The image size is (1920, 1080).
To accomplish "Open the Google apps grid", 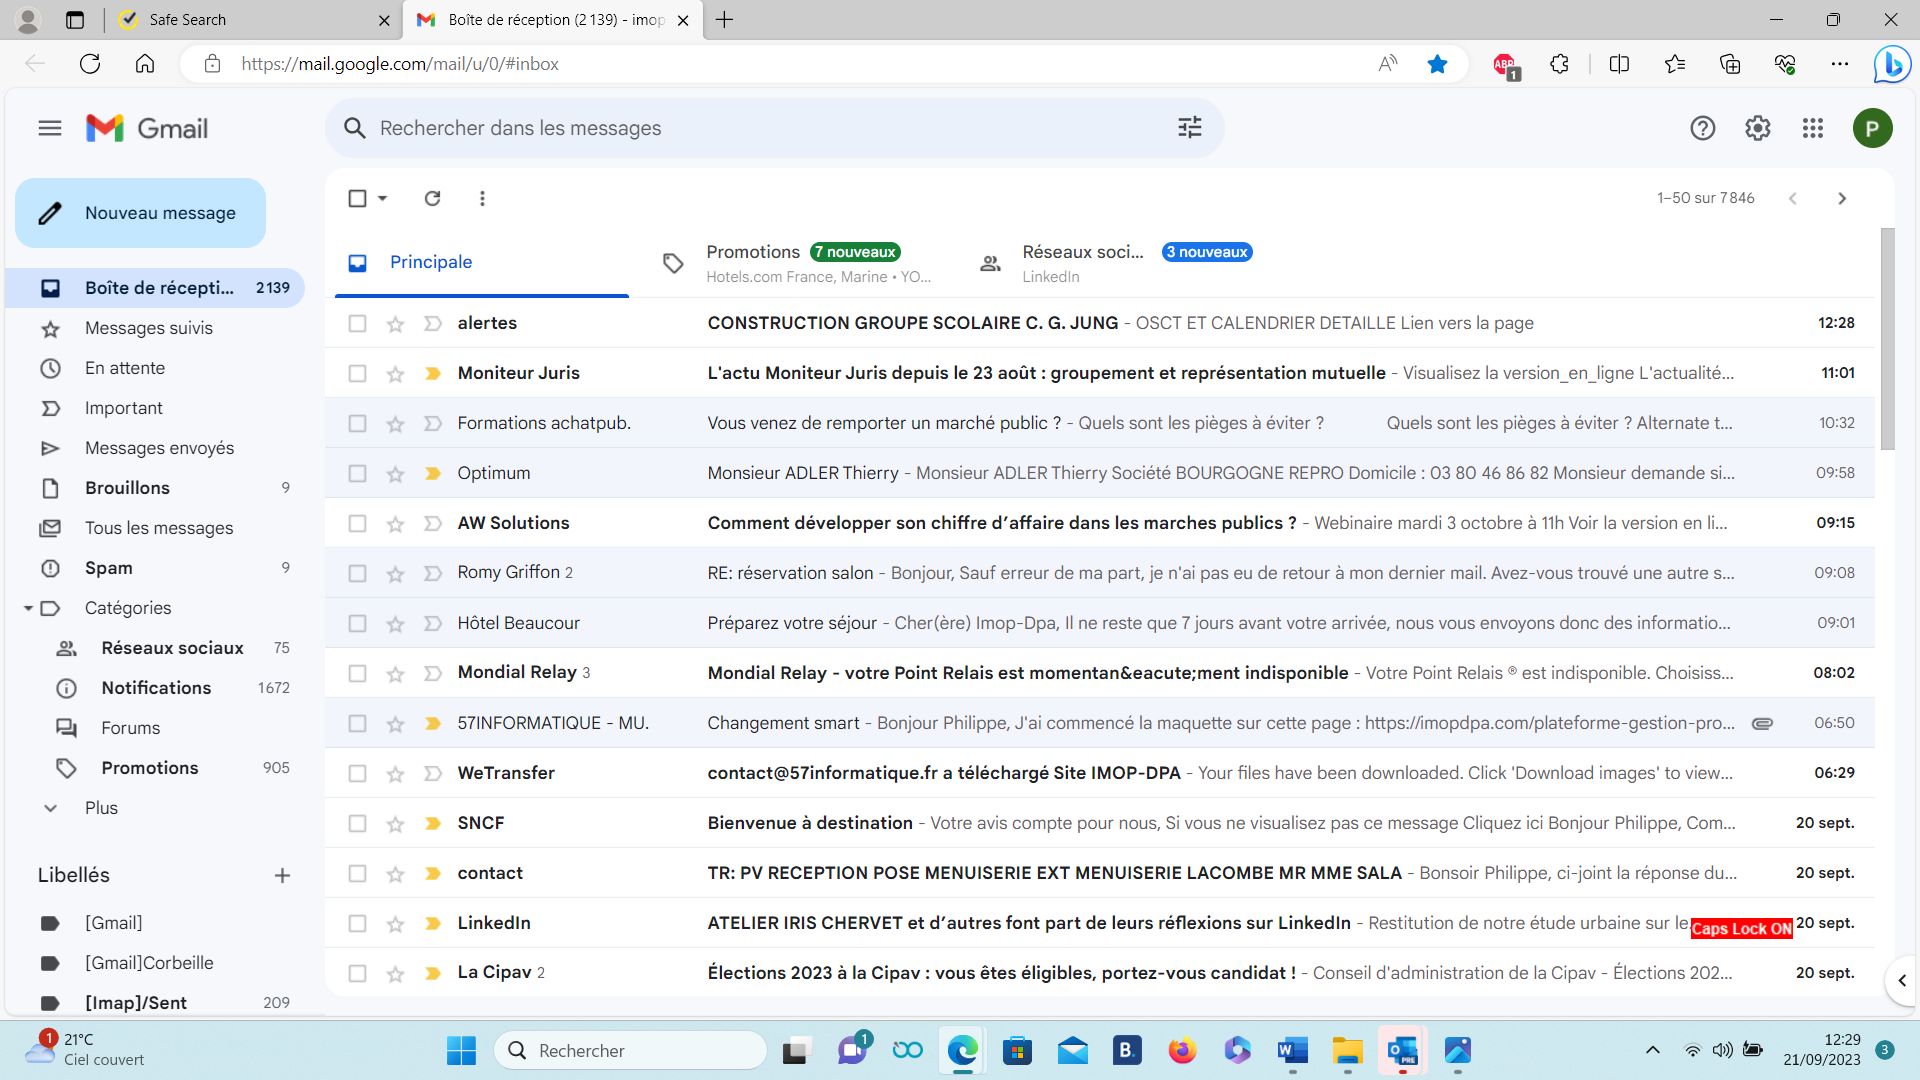I will (x=1812, y=128).
